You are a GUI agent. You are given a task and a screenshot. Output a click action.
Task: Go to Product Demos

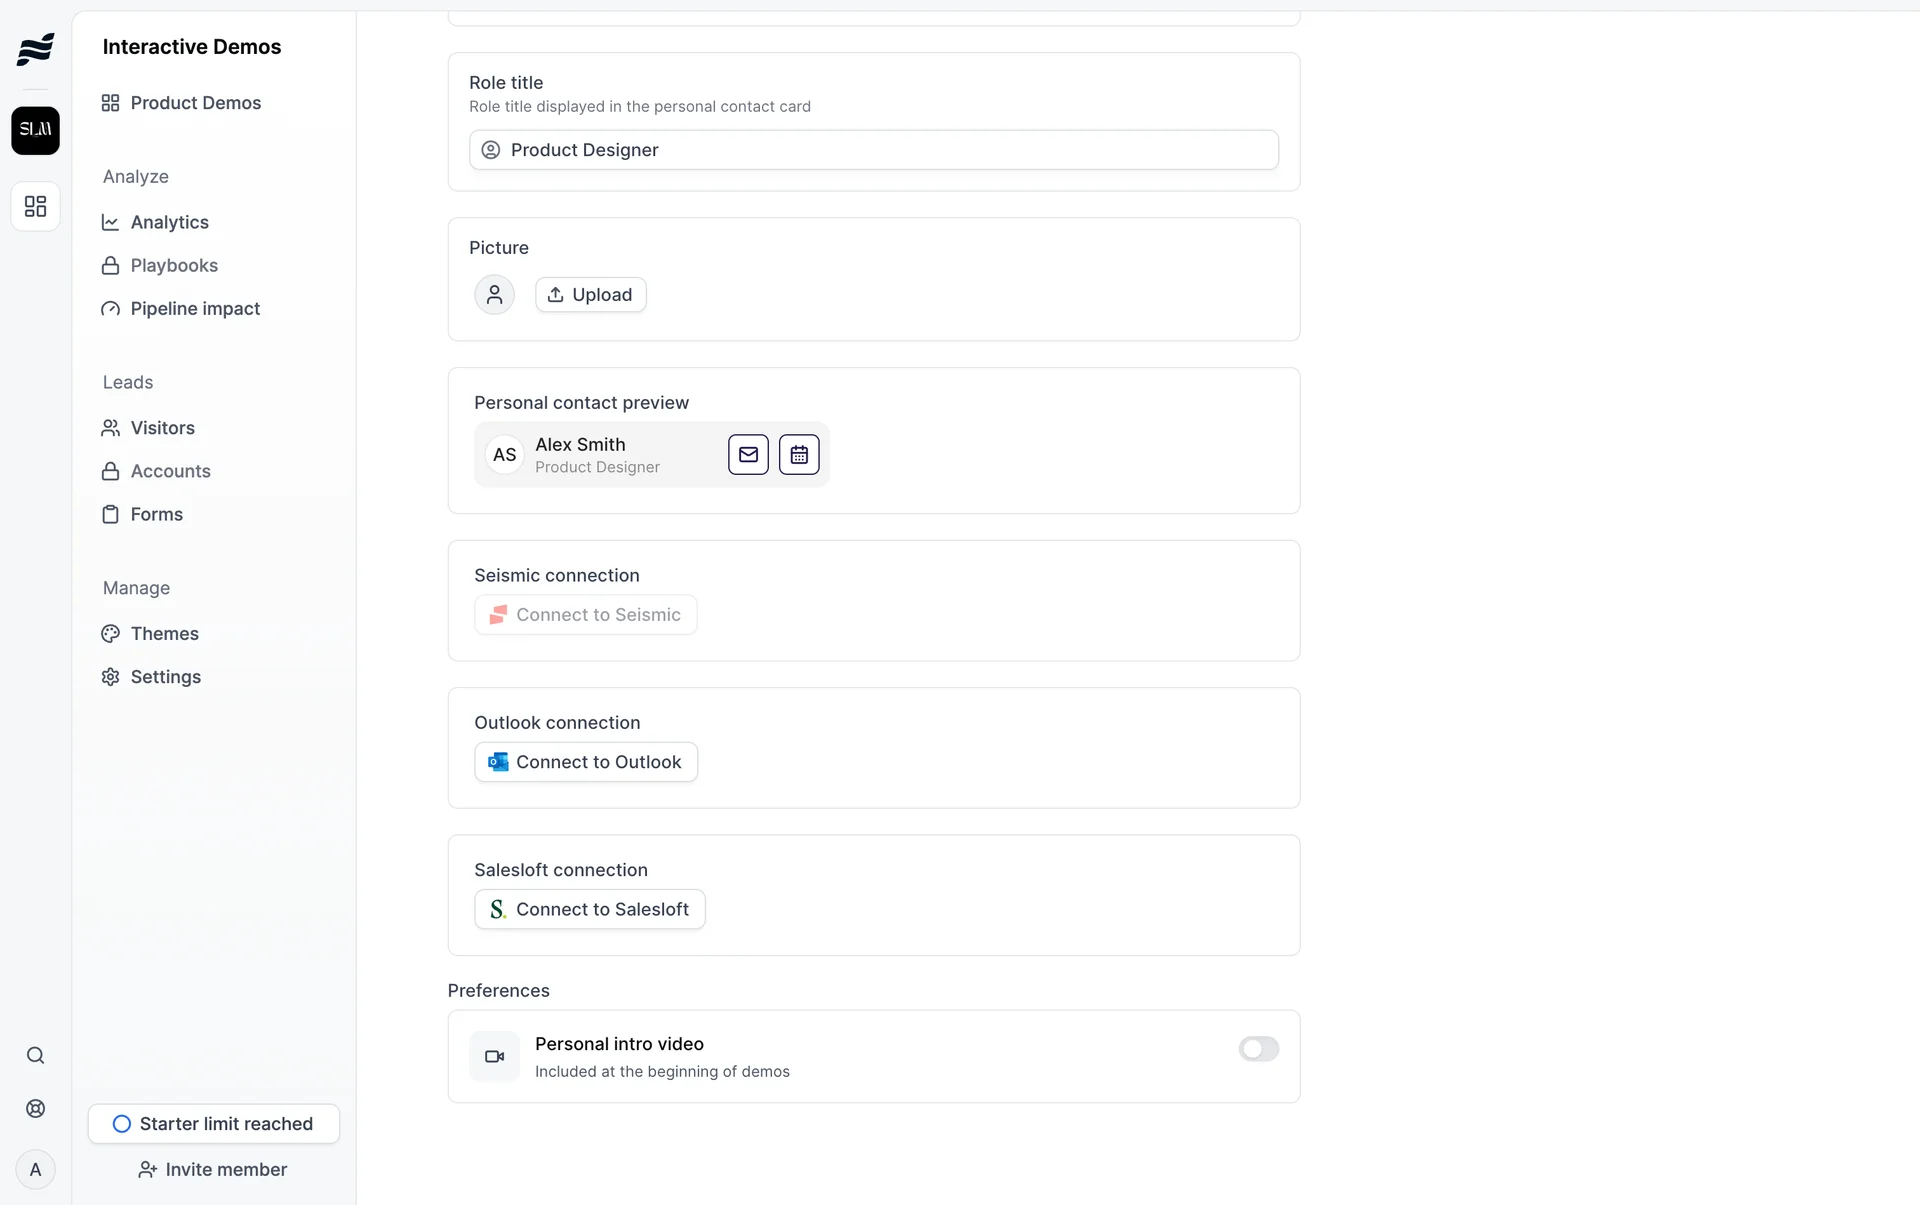pyautogui.click(x=195, y=103)
